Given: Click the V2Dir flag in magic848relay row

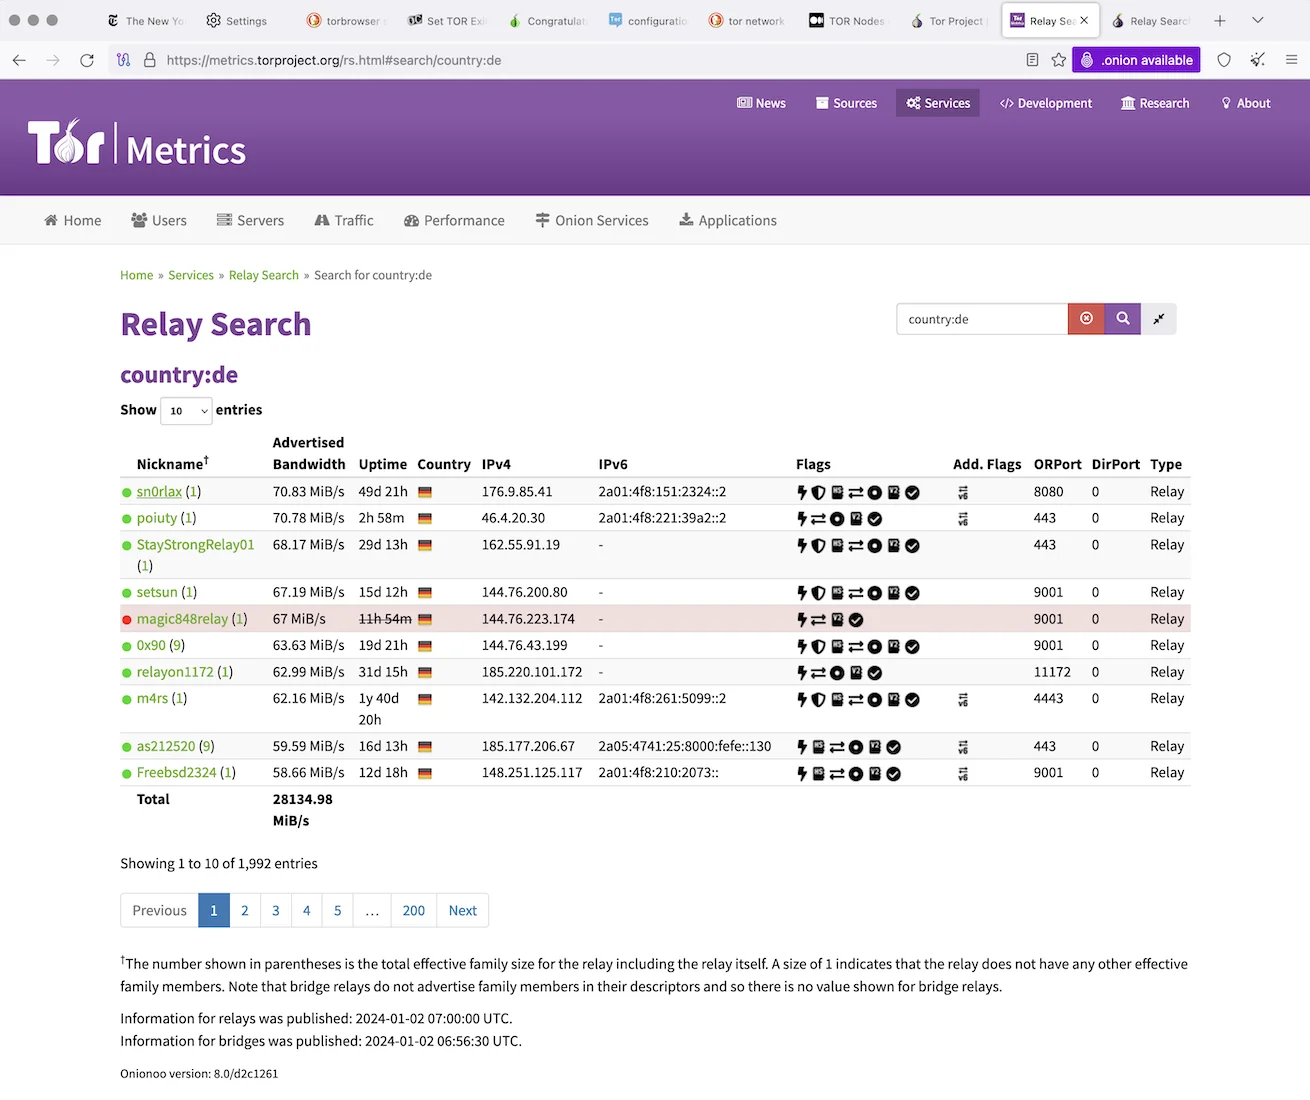Looking at the screenshot, I should pos(837,620).
